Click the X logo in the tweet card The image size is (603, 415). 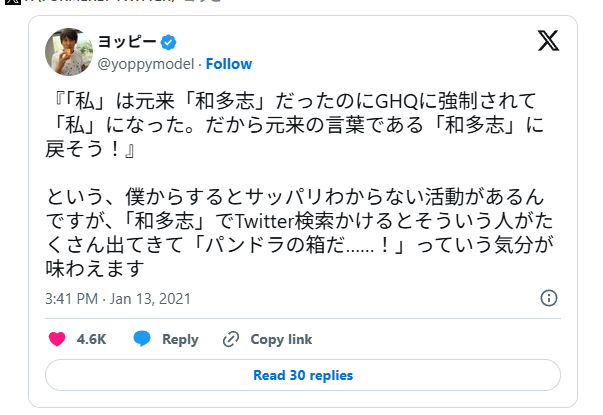[x=548, y=42]
